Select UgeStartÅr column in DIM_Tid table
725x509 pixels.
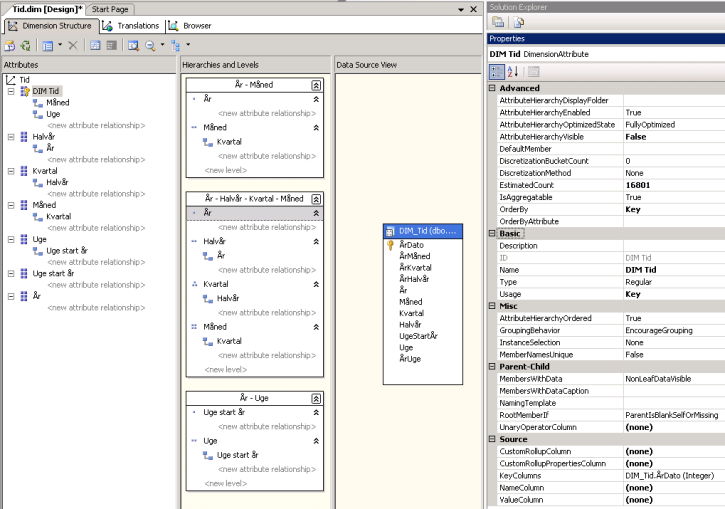[418, 336]
